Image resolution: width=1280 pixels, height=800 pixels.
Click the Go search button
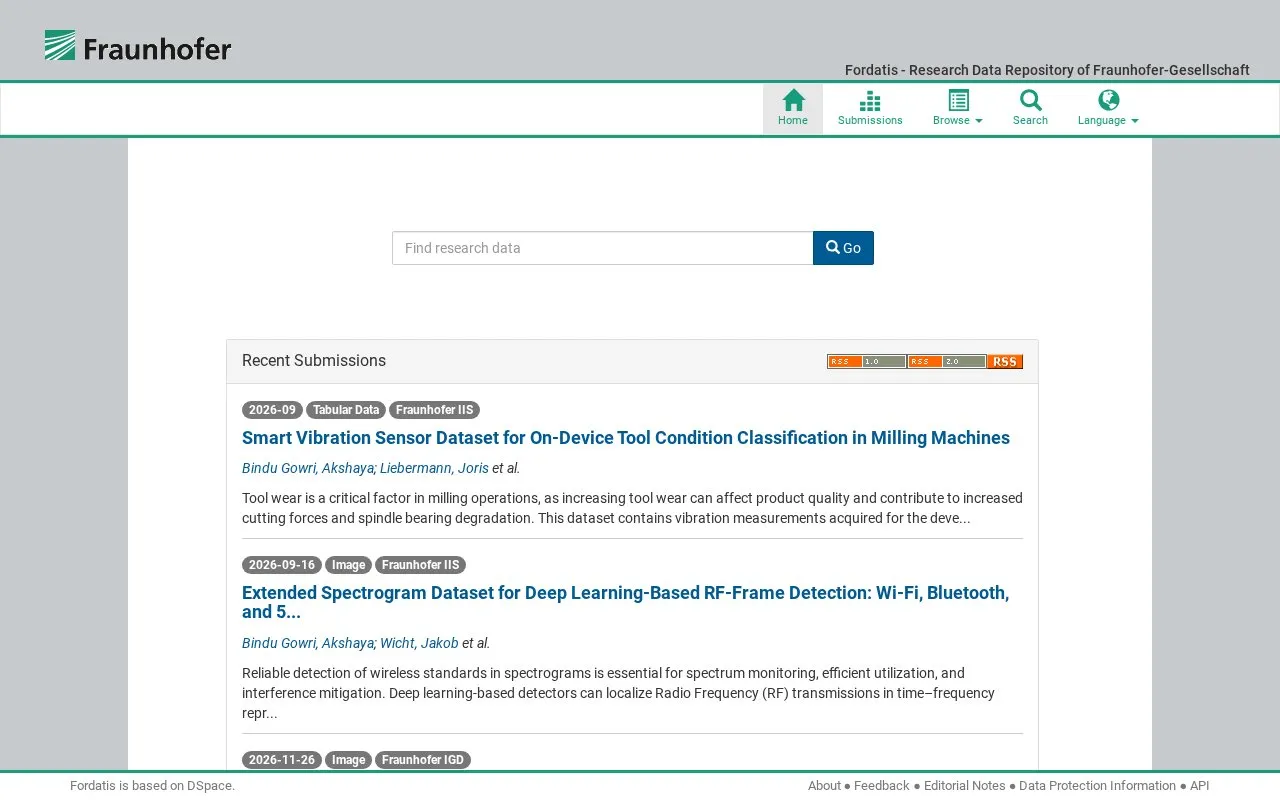(843, 248)
